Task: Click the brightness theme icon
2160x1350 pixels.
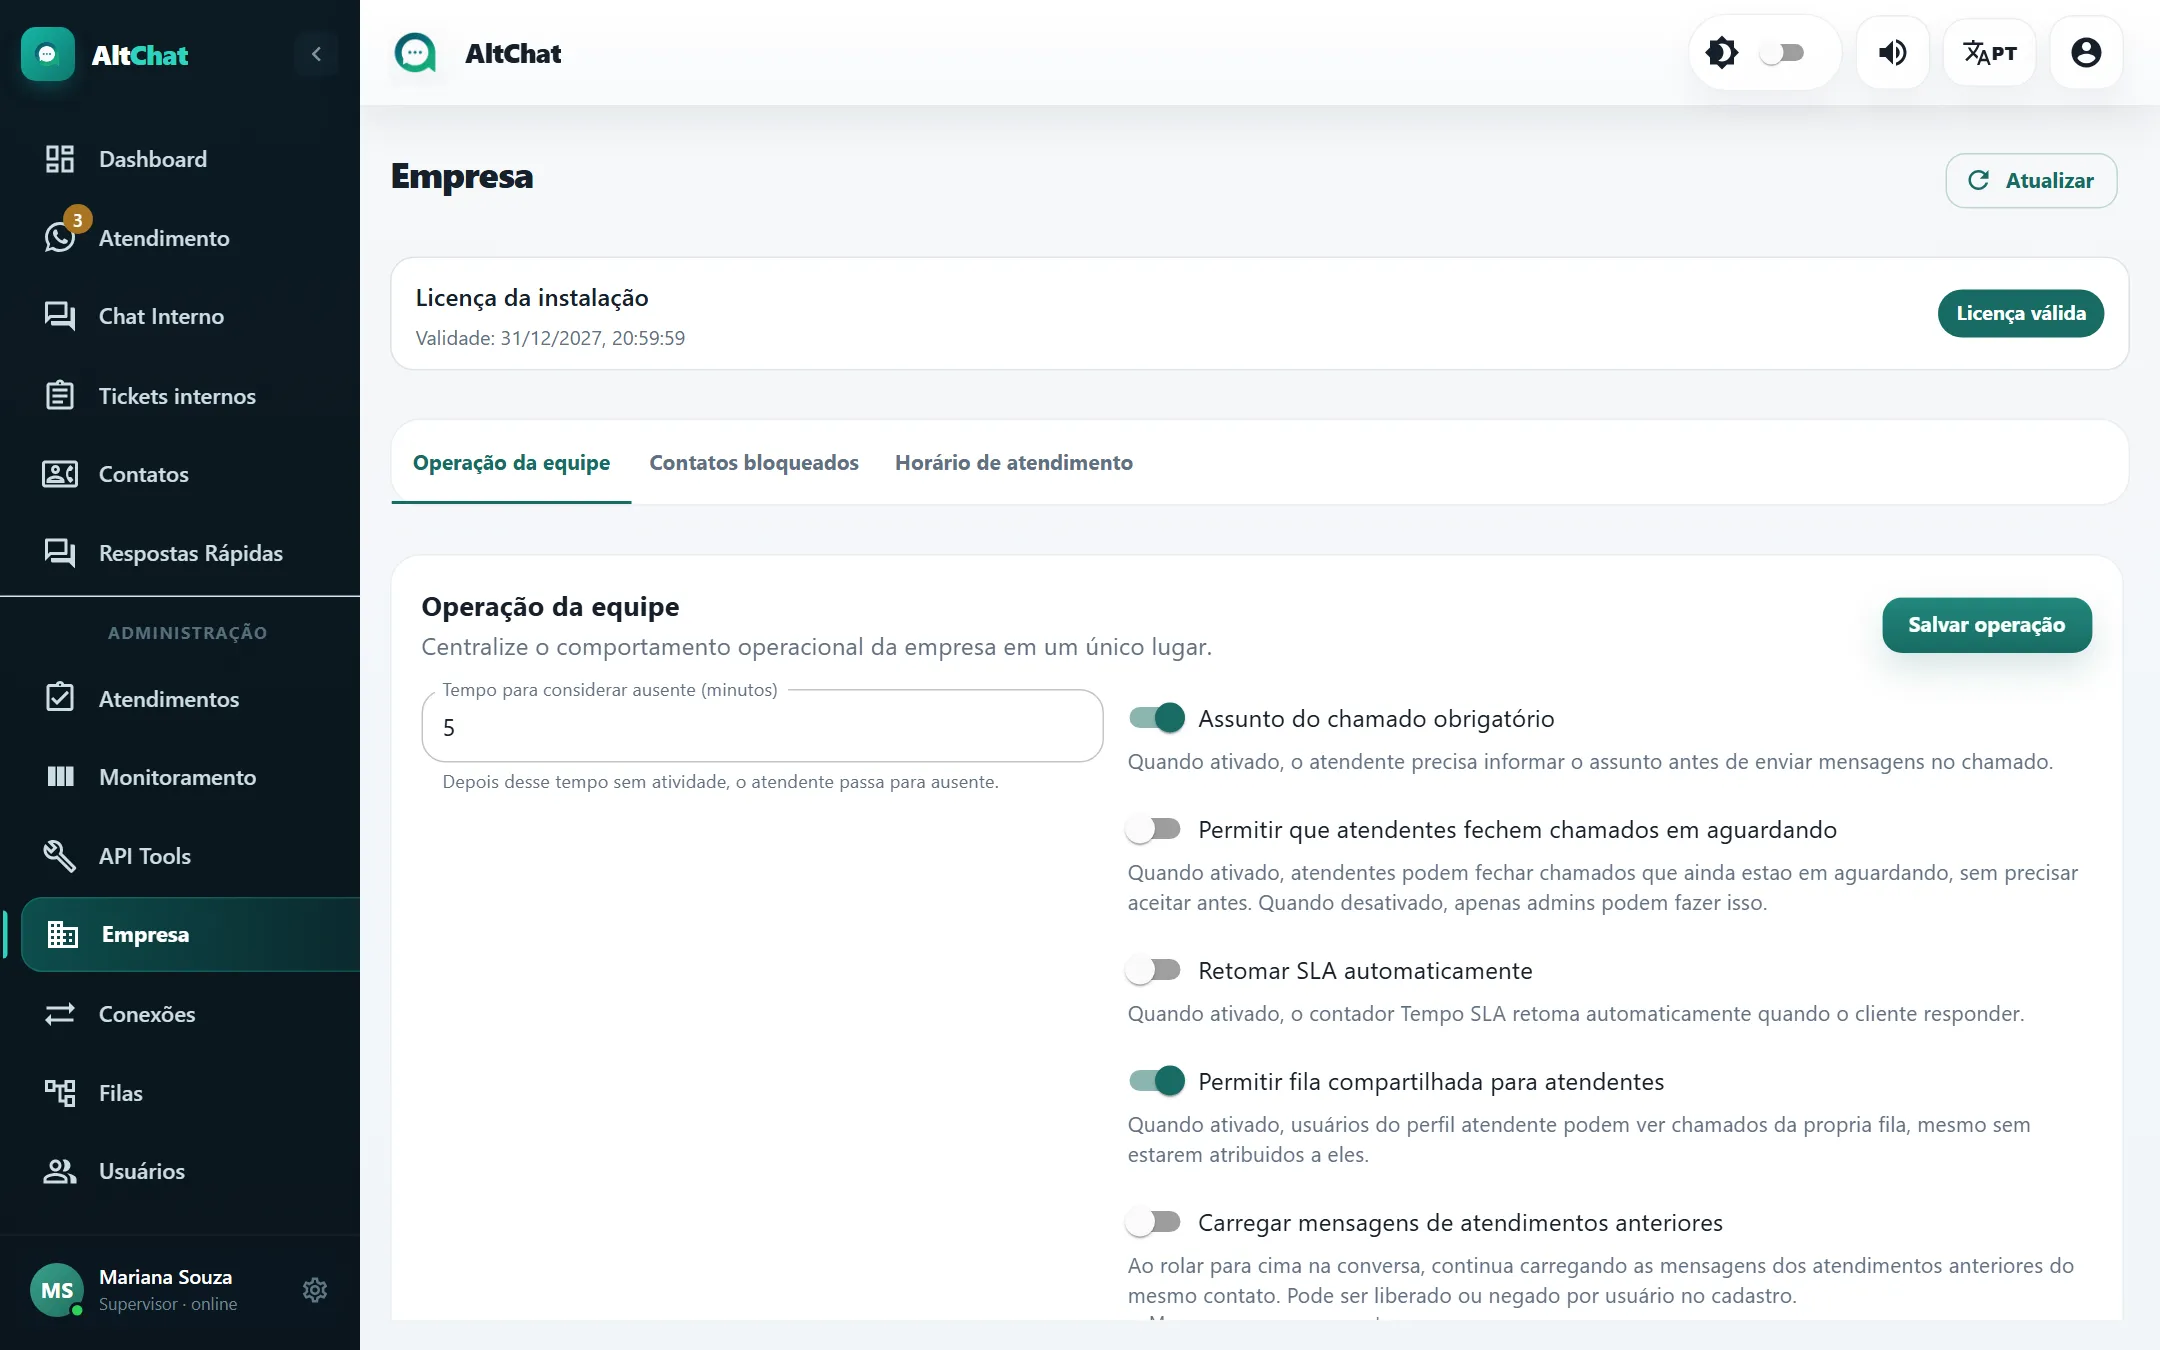Action: pyautogui.click(x=1721, y=53)
